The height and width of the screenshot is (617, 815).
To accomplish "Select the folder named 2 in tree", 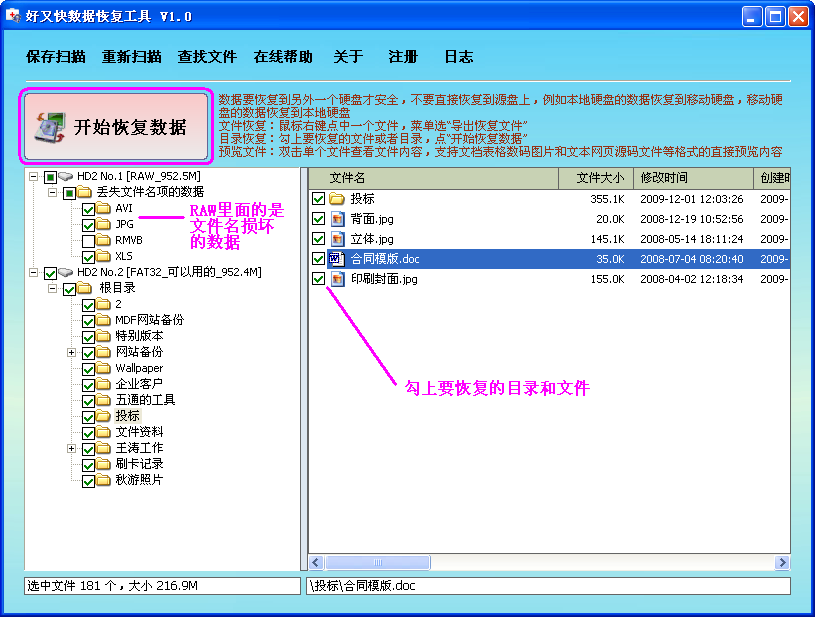I will coord(119,304).
